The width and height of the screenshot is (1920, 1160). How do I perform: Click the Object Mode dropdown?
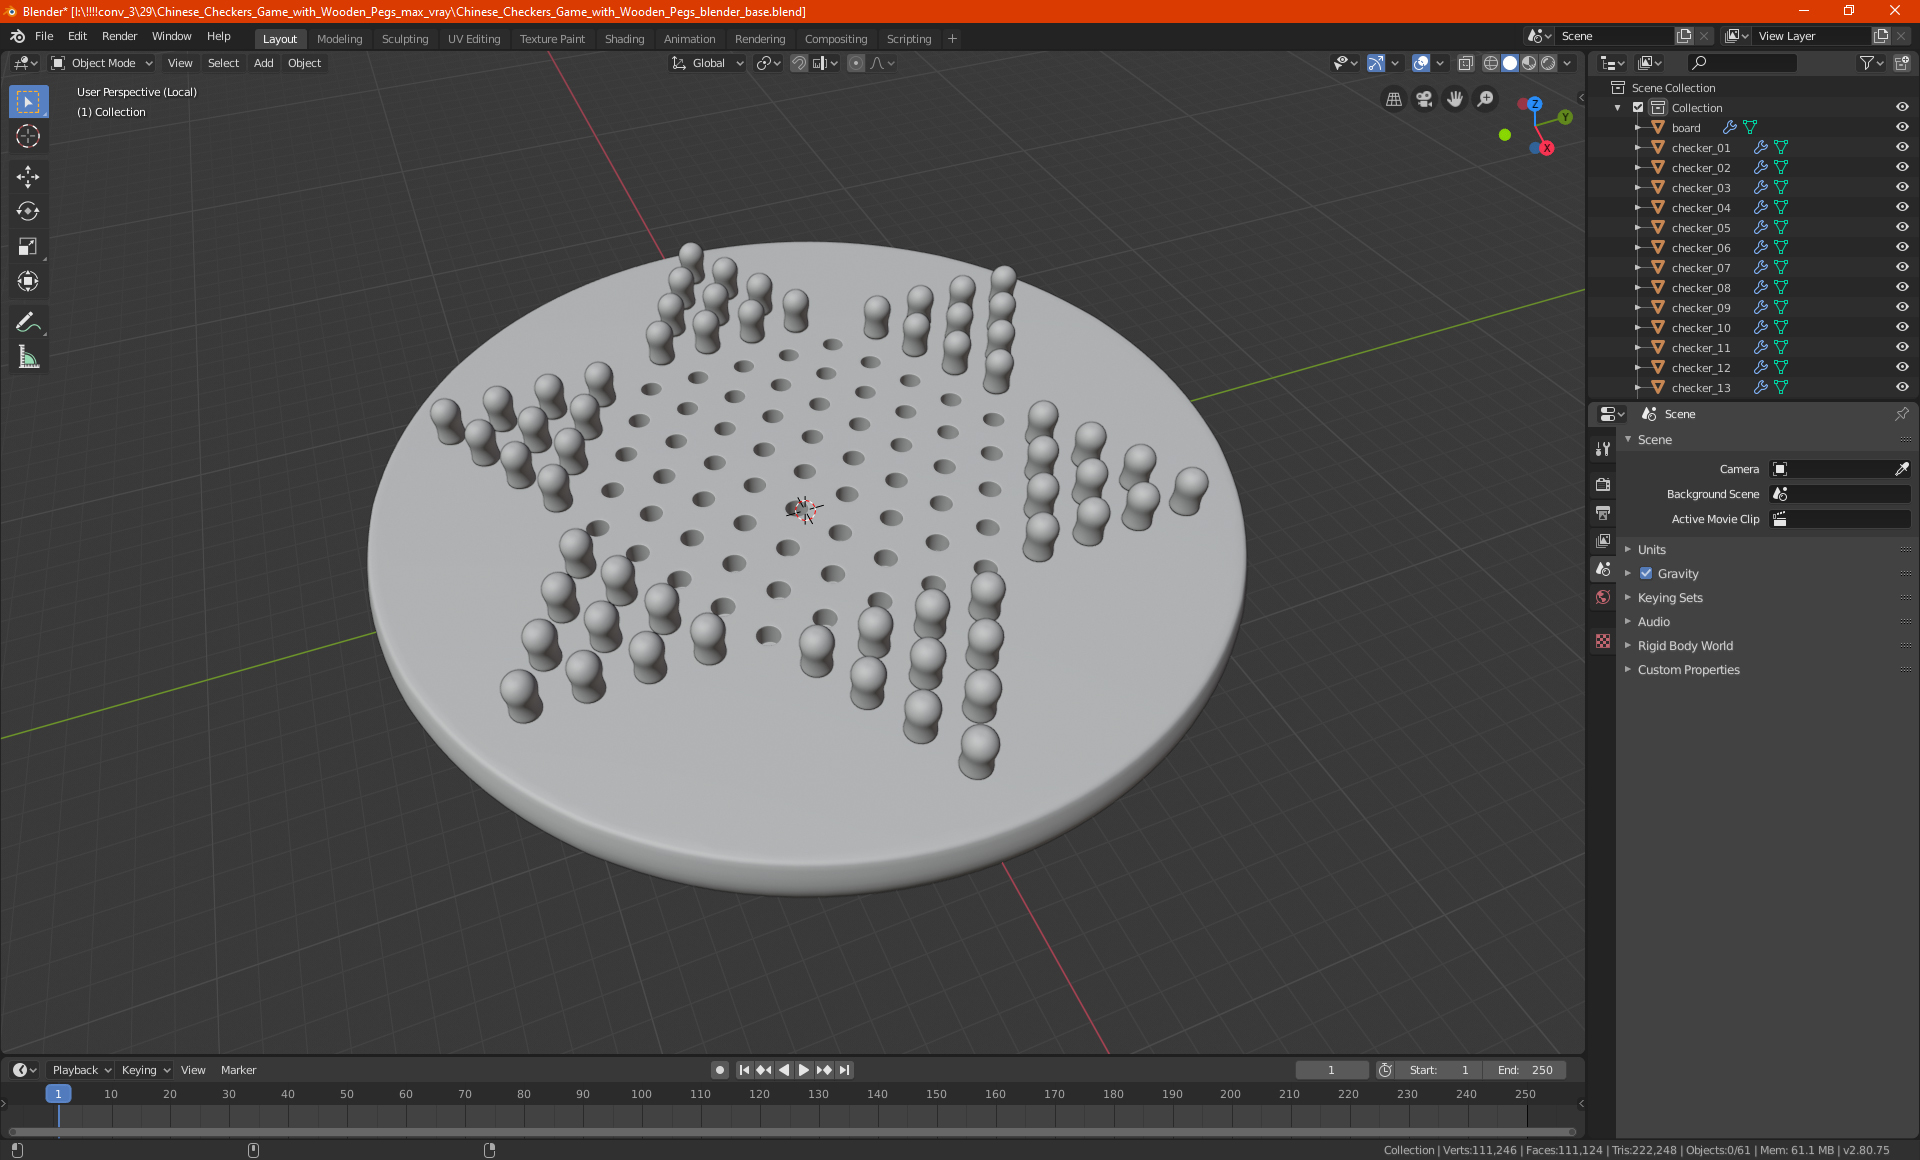(x=103, y=63)
